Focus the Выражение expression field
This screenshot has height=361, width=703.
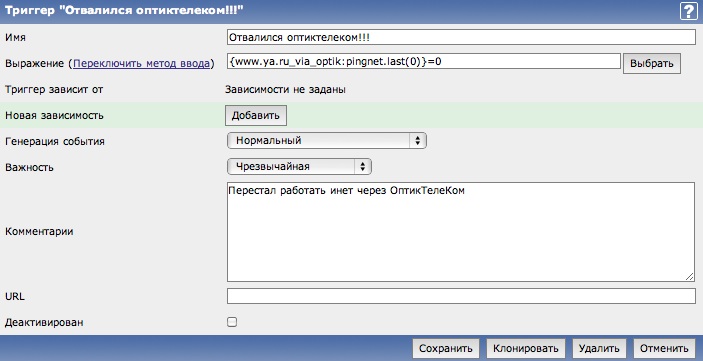(x=424, y=61)
